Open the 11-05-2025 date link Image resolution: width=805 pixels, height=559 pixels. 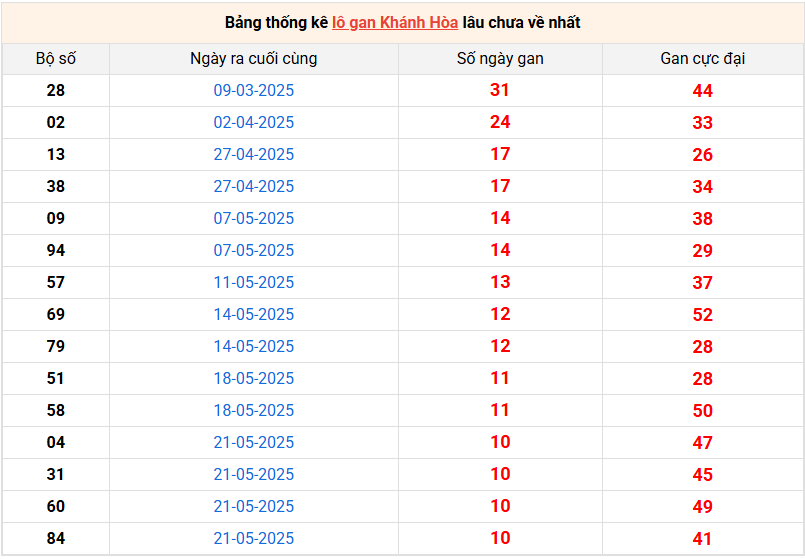click(x=254, y=283)
